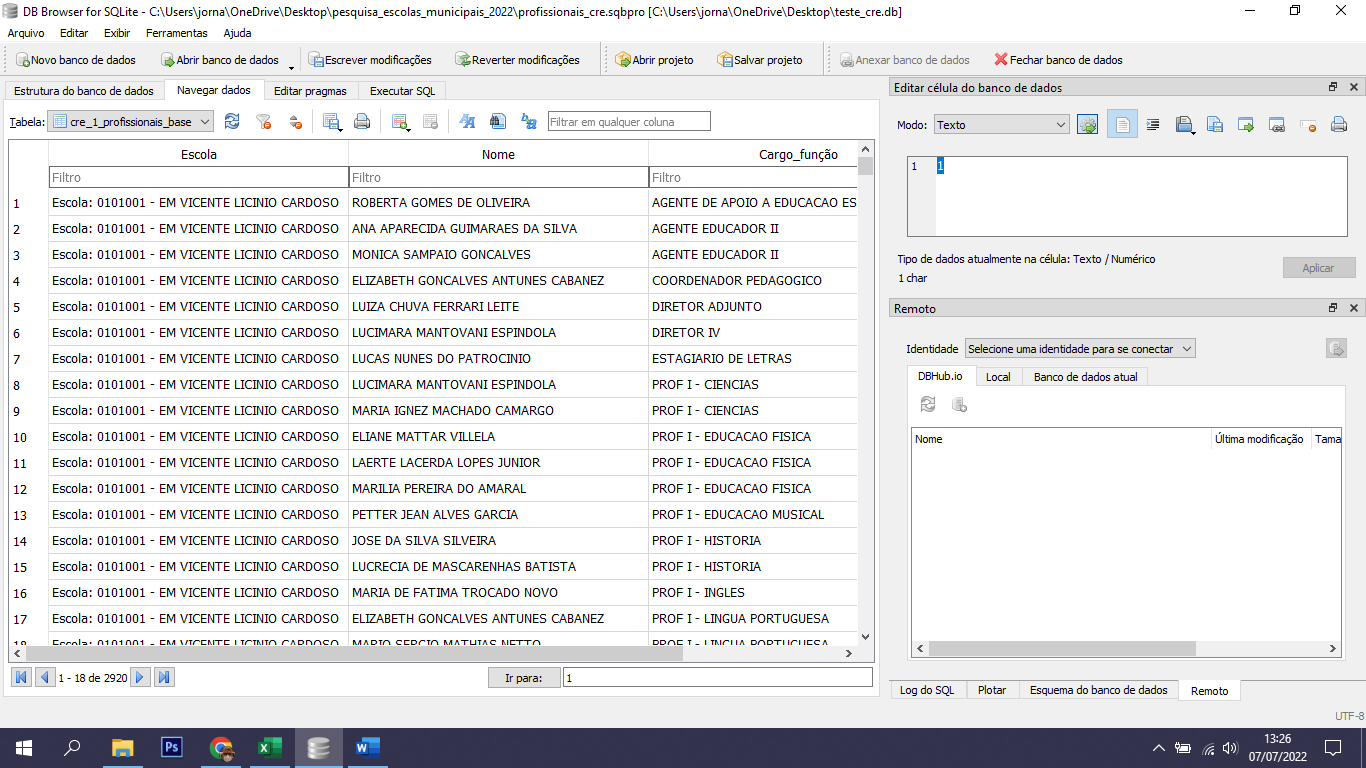This screenshot has width=1366, height=768.
Task: Toggle word wrap in cell editor
Action: click(1122, 125)
